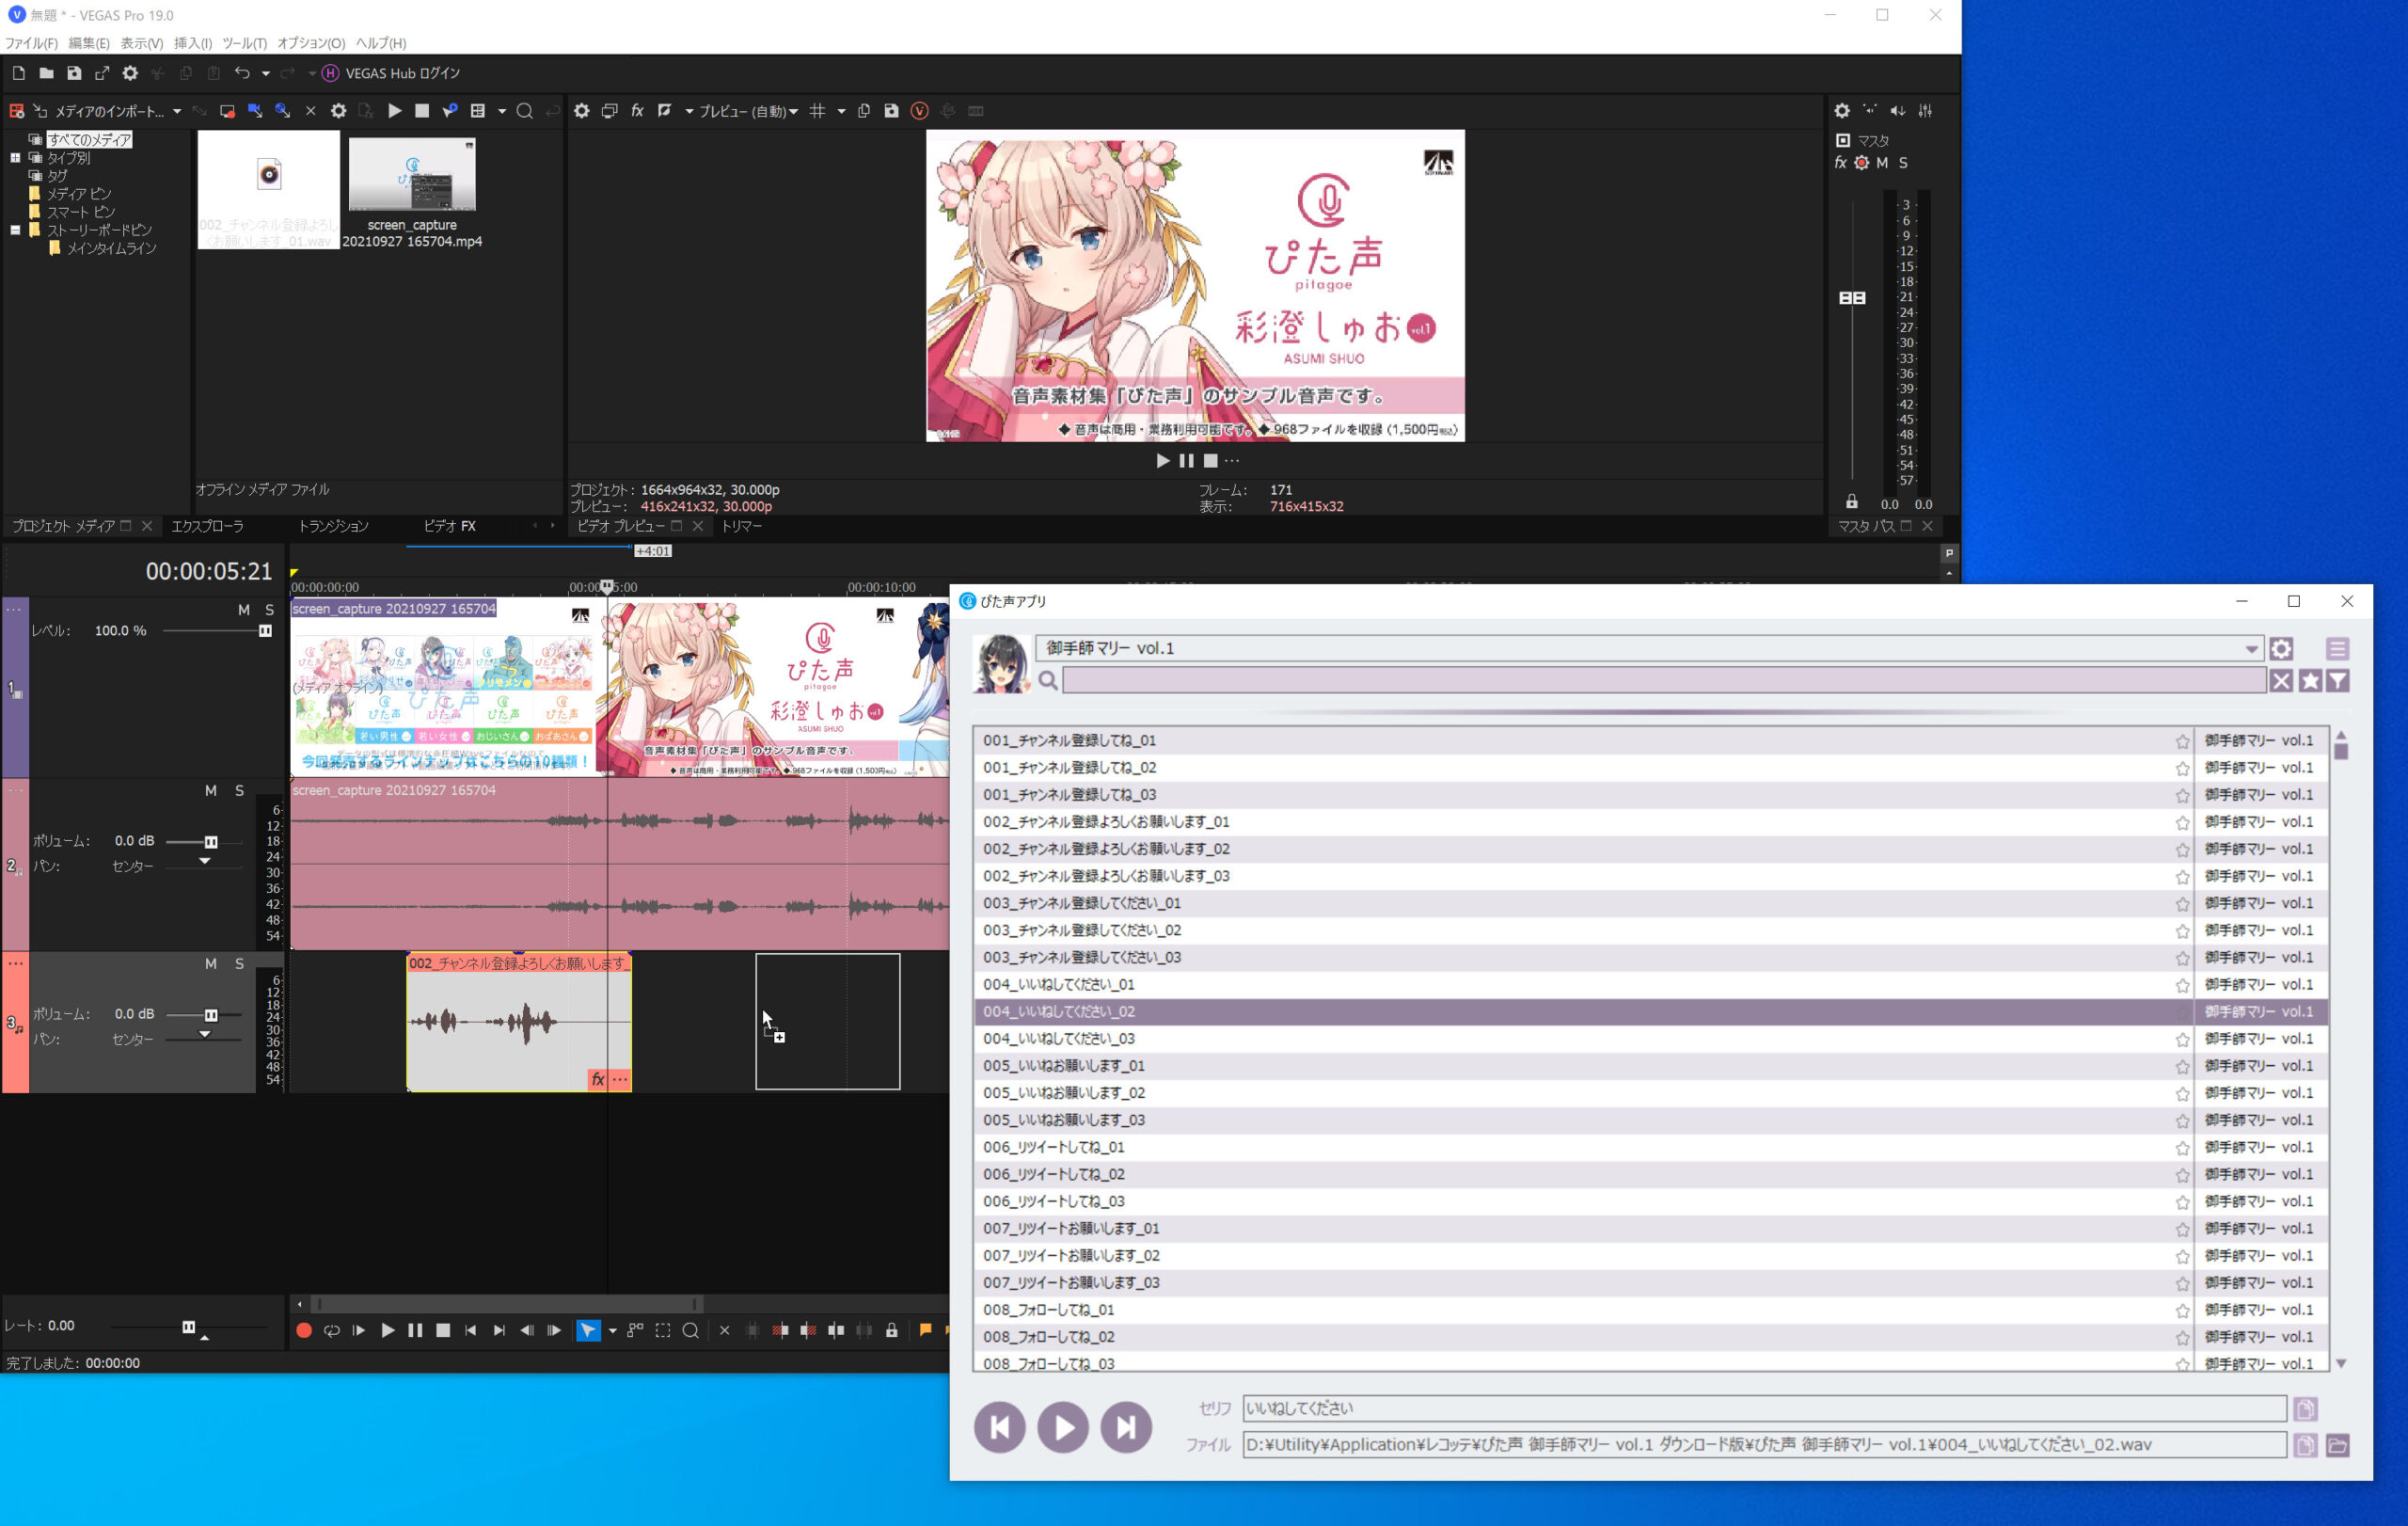Viewport: 2408px width, 1526px height.
Task: Open Pitagoe app settings gear
Action: pyautogui.click(x=2281, y=649)
